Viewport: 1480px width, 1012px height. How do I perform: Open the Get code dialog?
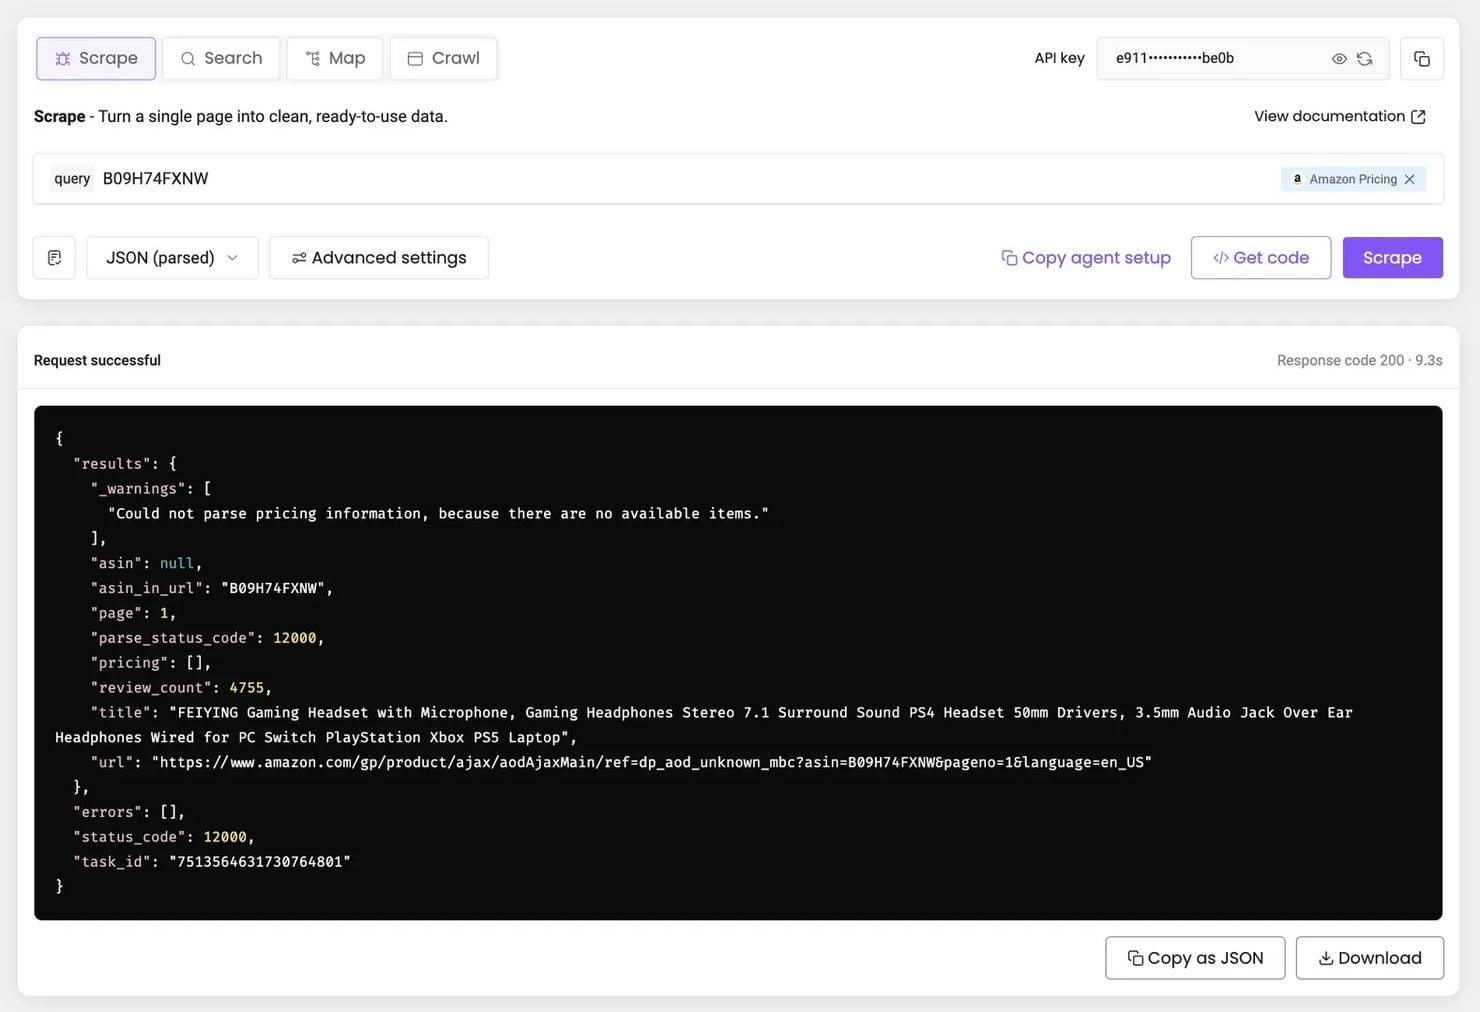coord(1261,258)
